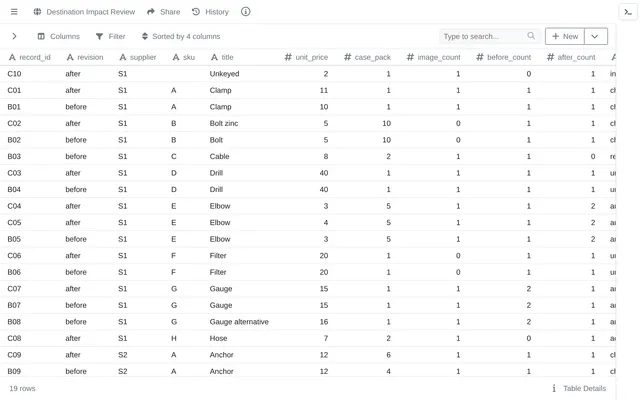Select sku H cell in row C08

tap(183, 338)
